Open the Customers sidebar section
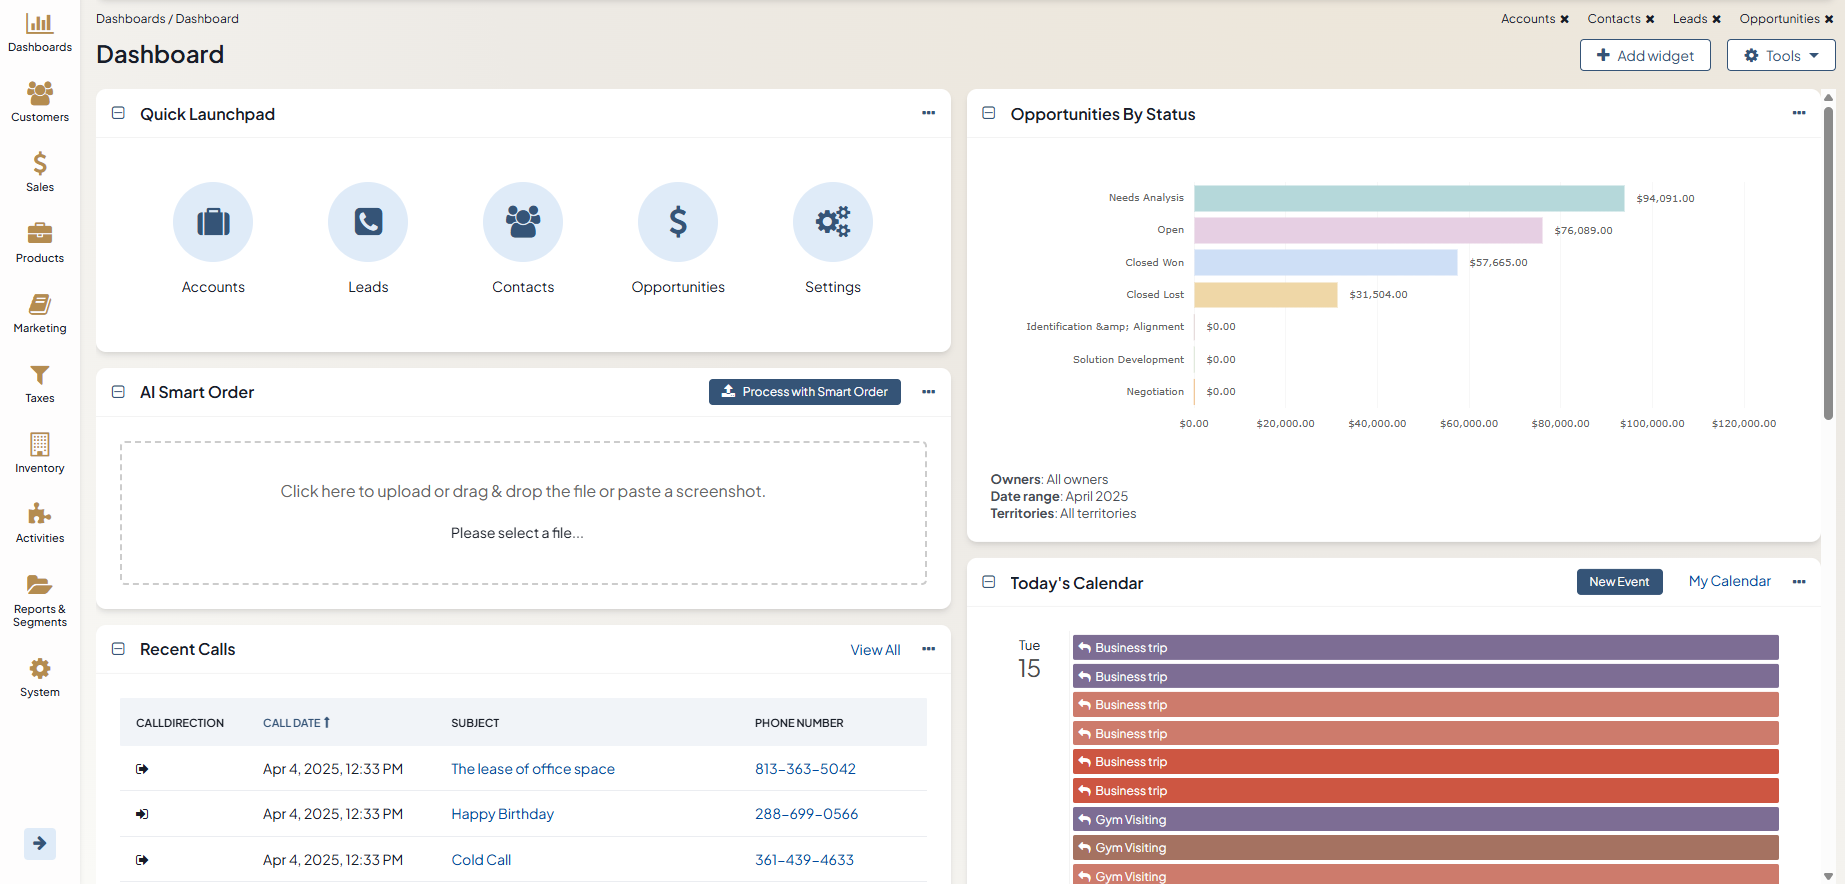1845x884 pixels. (x=40, y=102)
